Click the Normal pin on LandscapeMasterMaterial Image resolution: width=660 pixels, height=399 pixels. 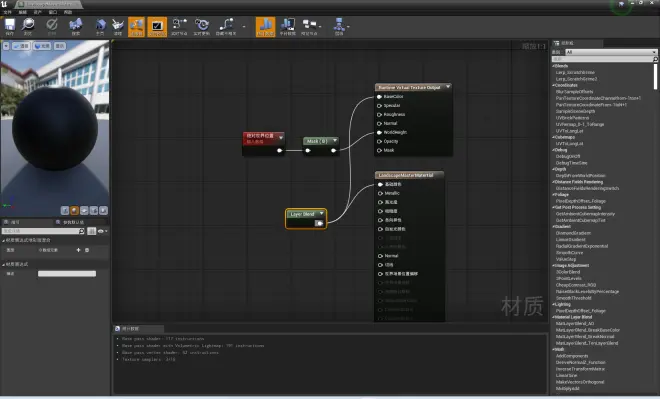tap(381, 256)
